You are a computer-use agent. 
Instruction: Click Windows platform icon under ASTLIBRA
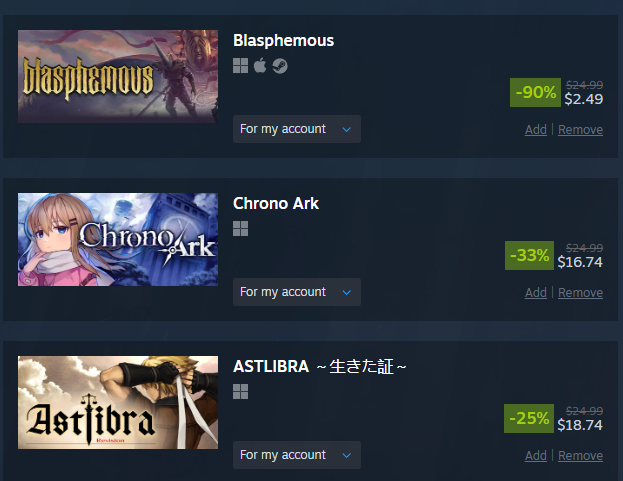click(x=240, y=392)
